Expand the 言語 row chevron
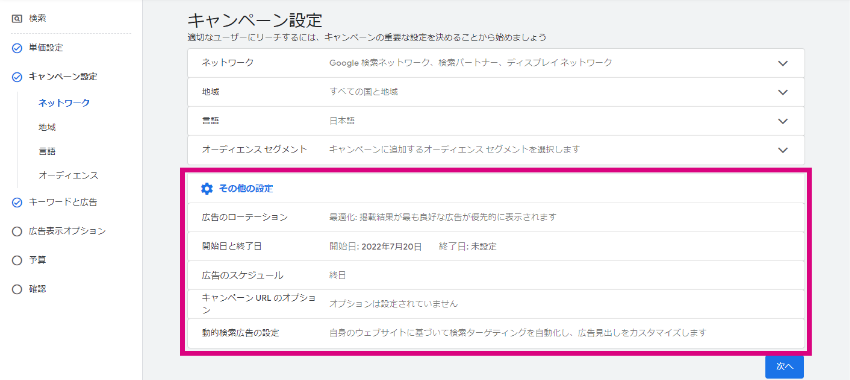 point(782,121)
